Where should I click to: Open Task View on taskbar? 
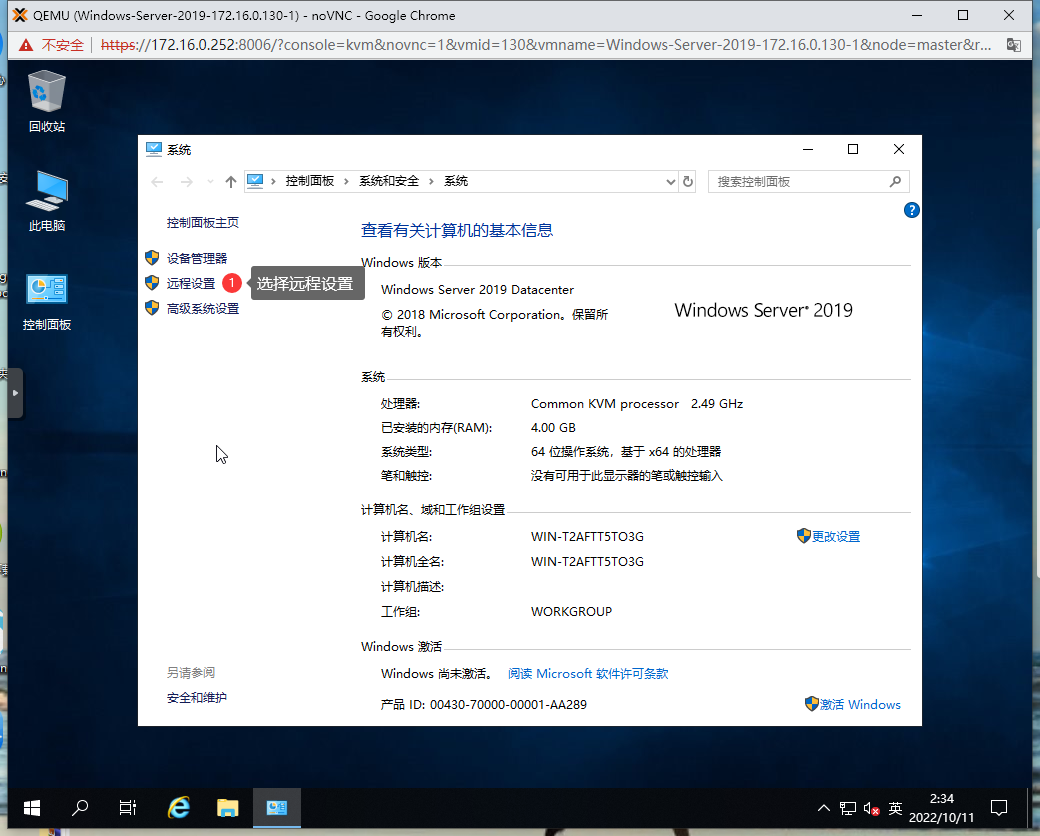point(127,808)
